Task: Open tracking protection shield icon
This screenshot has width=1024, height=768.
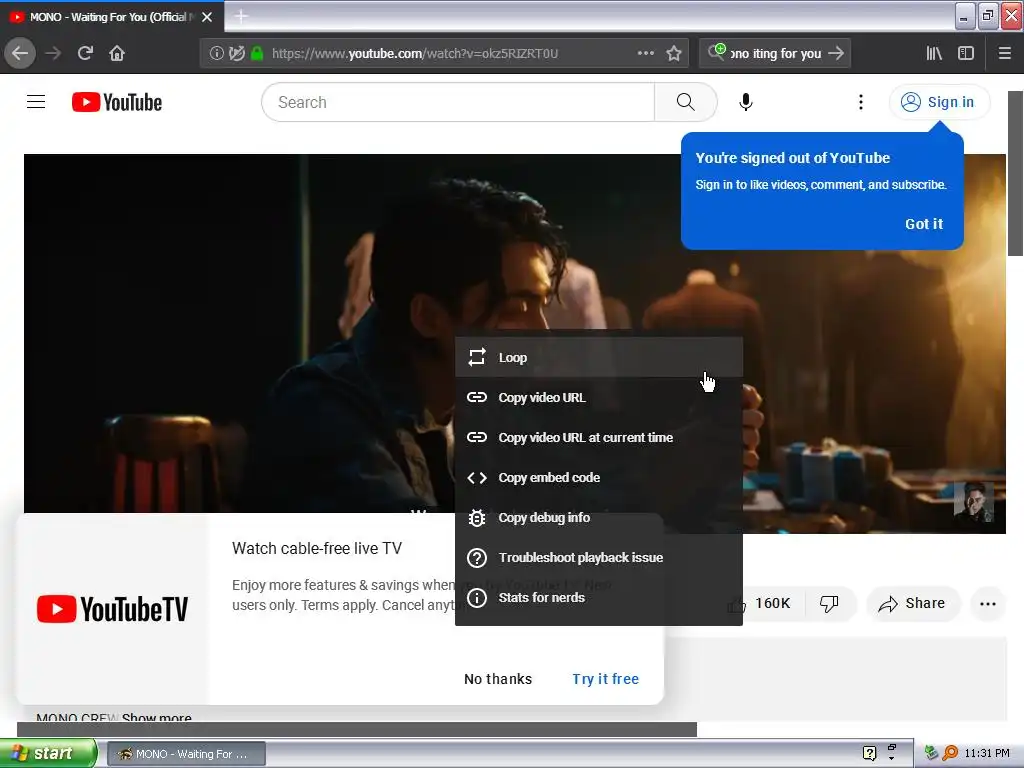Action: (236, 53)
